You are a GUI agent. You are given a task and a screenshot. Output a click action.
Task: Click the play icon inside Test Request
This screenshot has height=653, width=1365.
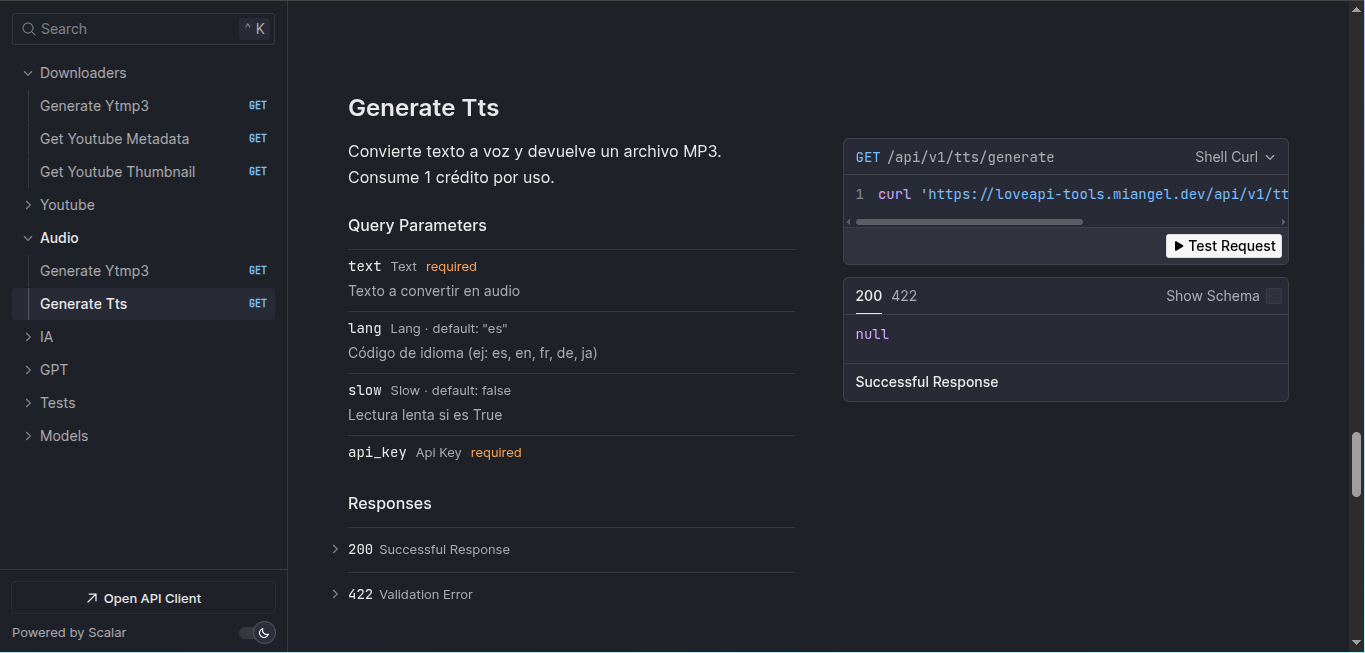point(1178,245)
